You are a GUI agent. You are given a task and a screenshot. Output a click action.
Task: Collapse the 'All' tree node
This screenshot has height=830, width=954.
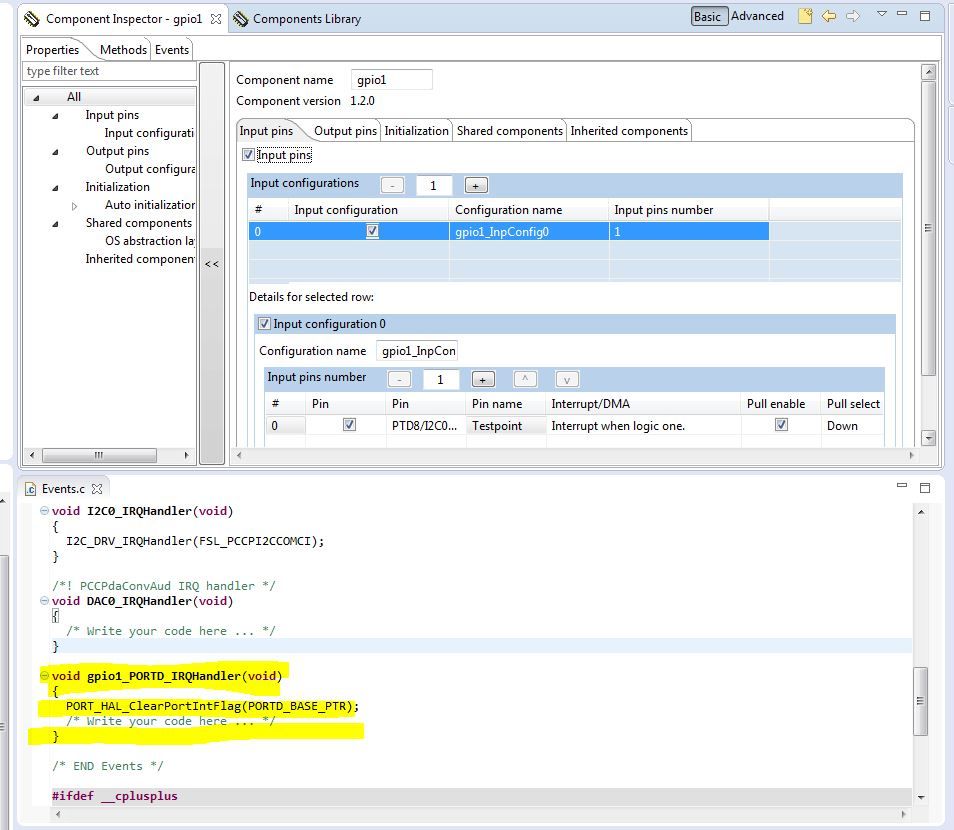[37, 97]
